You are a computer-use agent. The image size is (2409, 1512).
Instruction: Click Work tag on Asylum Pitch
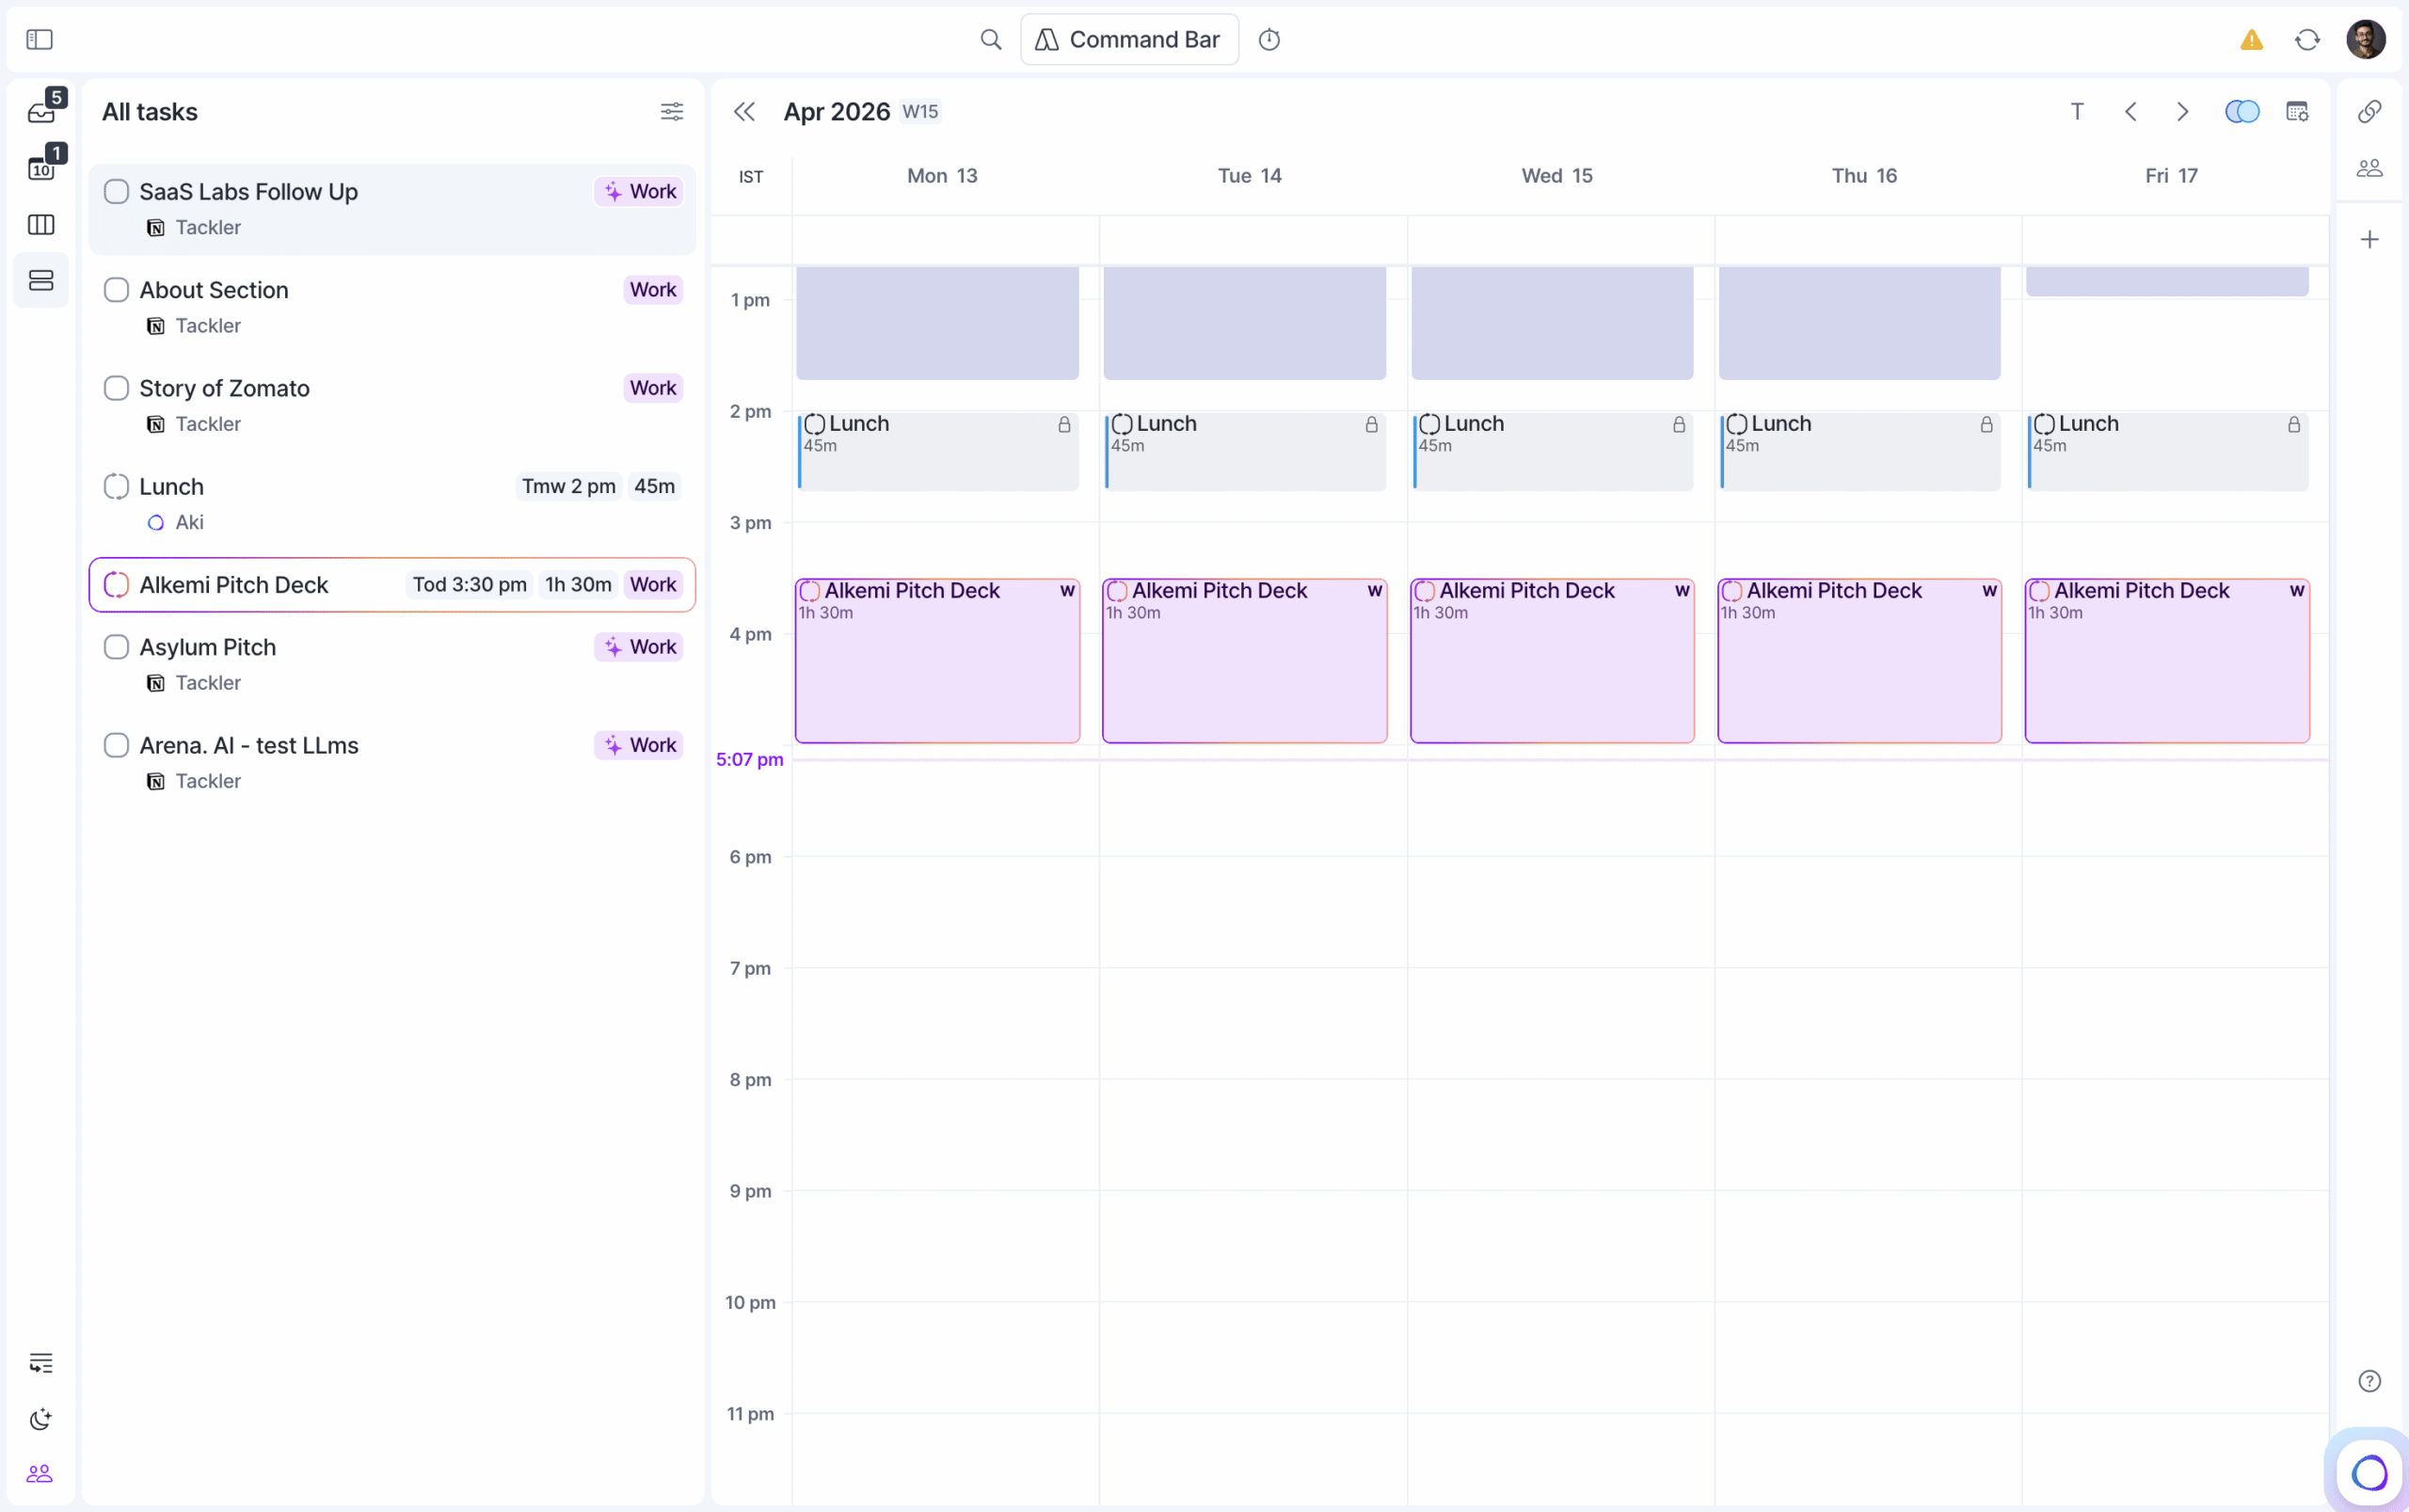tap(640, 646)
